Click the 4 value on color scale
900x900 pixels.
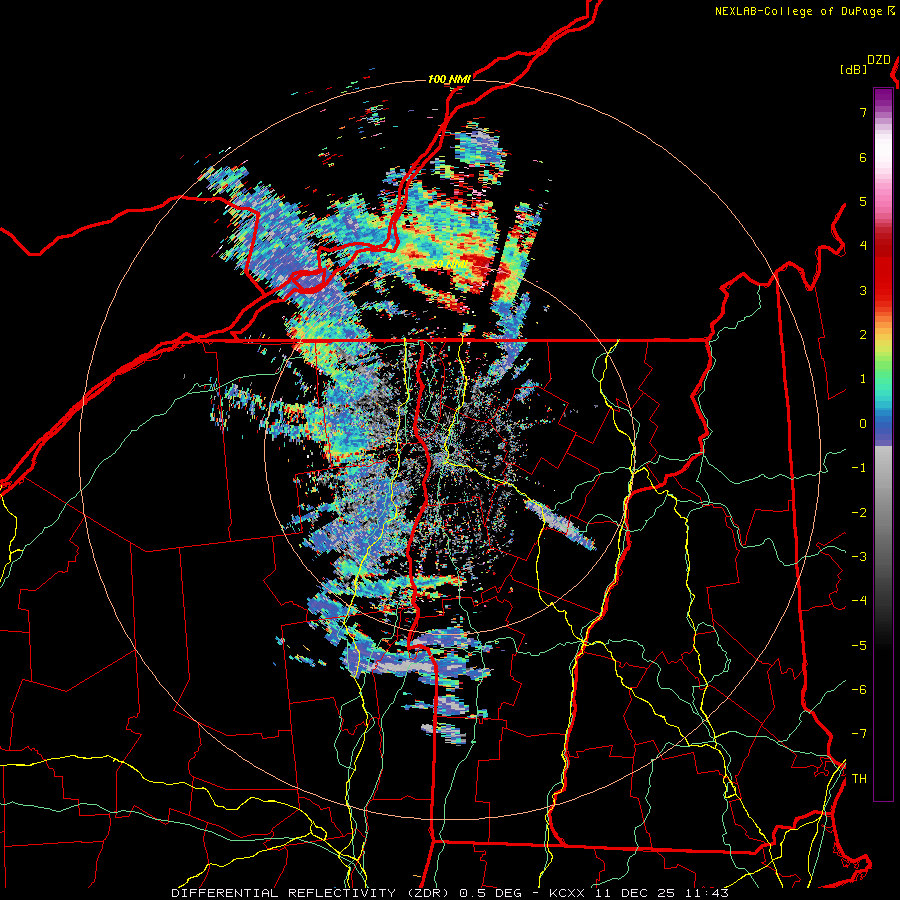863,246
